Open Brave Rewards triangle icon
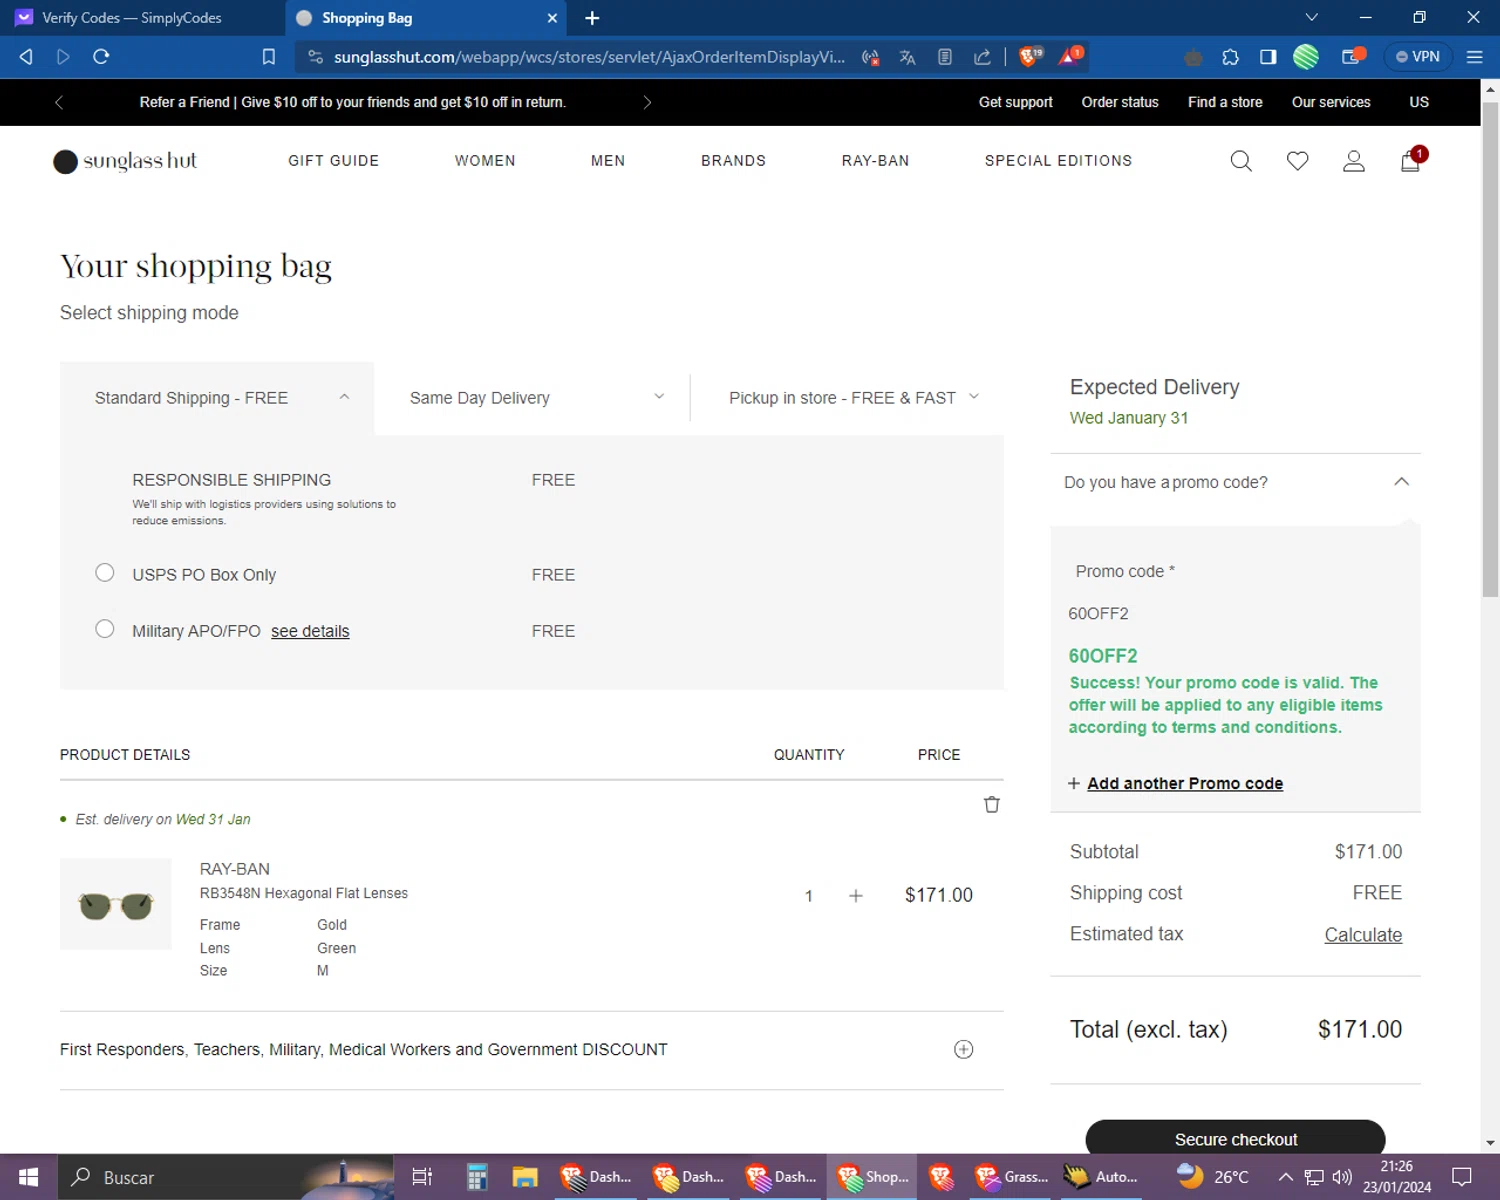Viewport: 1500px width, 1200px height. (x=1070, y=56)
